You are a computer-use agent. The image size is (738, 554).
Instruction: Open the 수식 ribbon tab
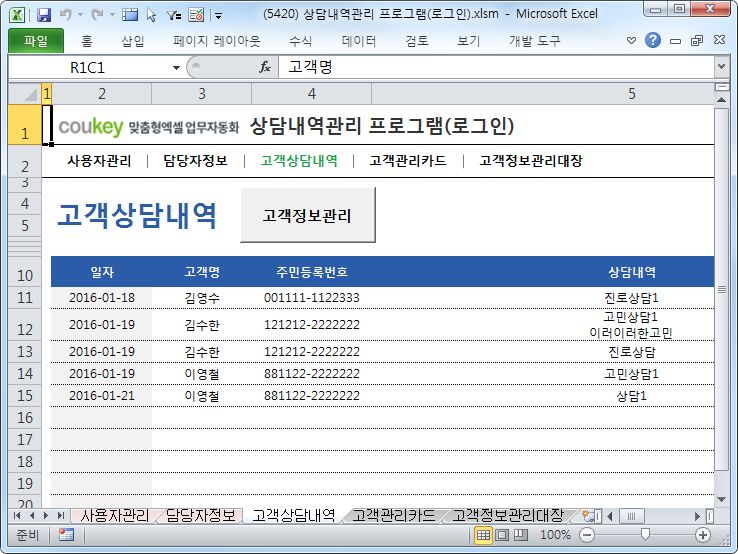300,41
